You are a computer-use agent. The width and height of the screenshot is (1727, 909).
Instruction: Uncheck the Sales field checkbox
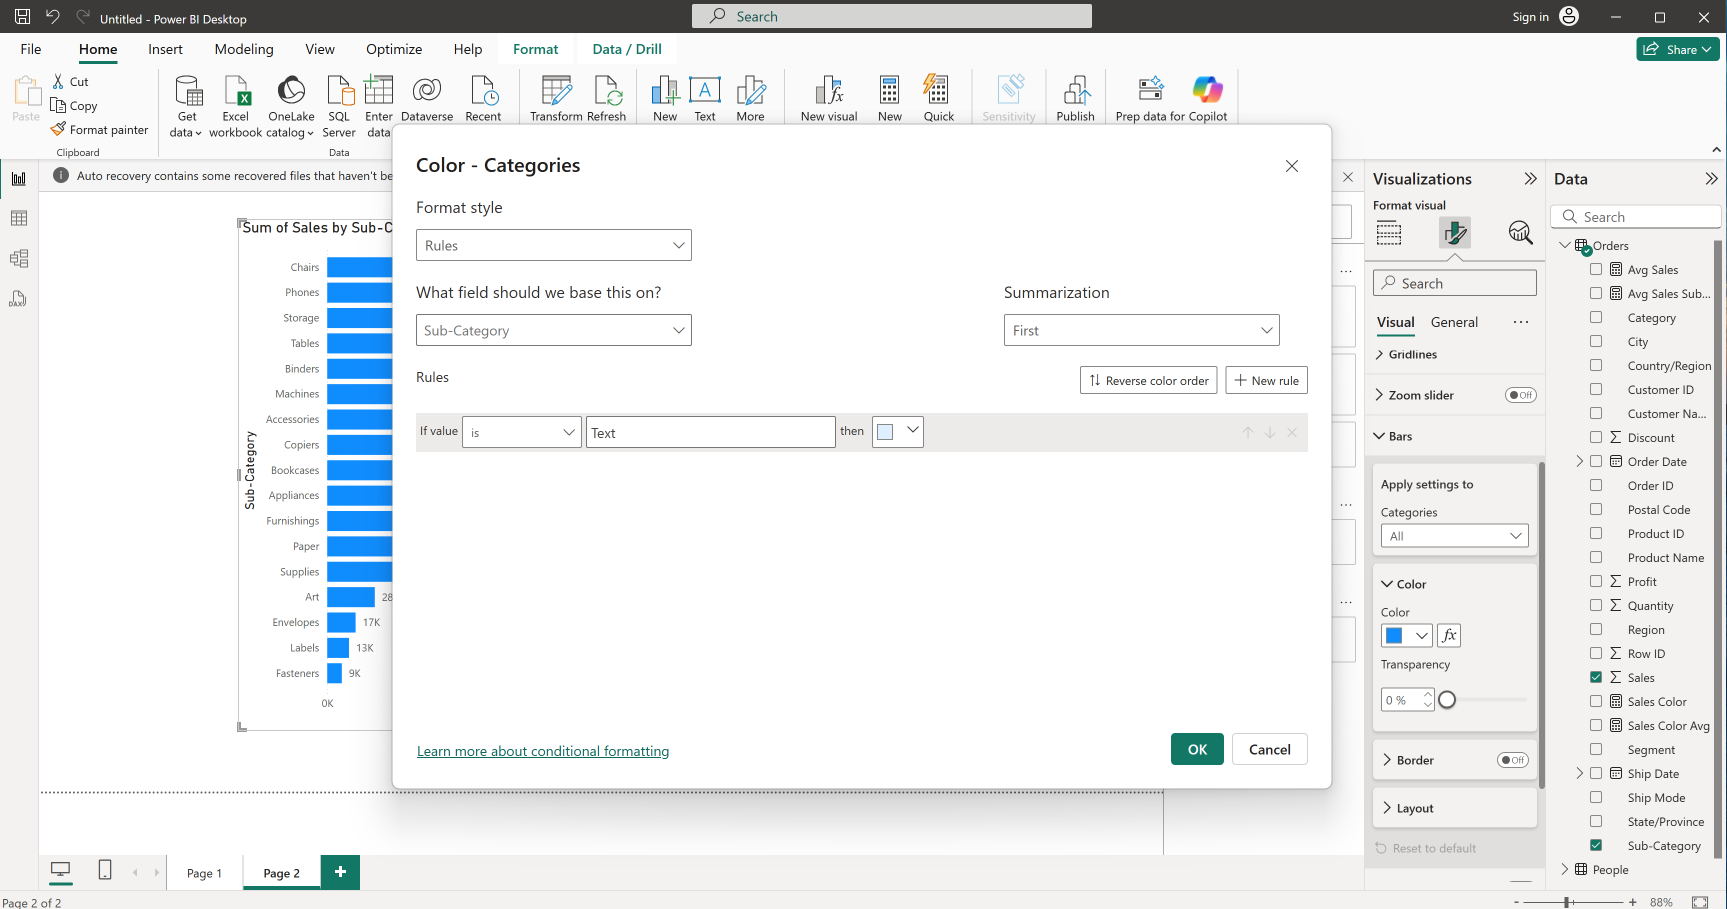[1596, 678]
